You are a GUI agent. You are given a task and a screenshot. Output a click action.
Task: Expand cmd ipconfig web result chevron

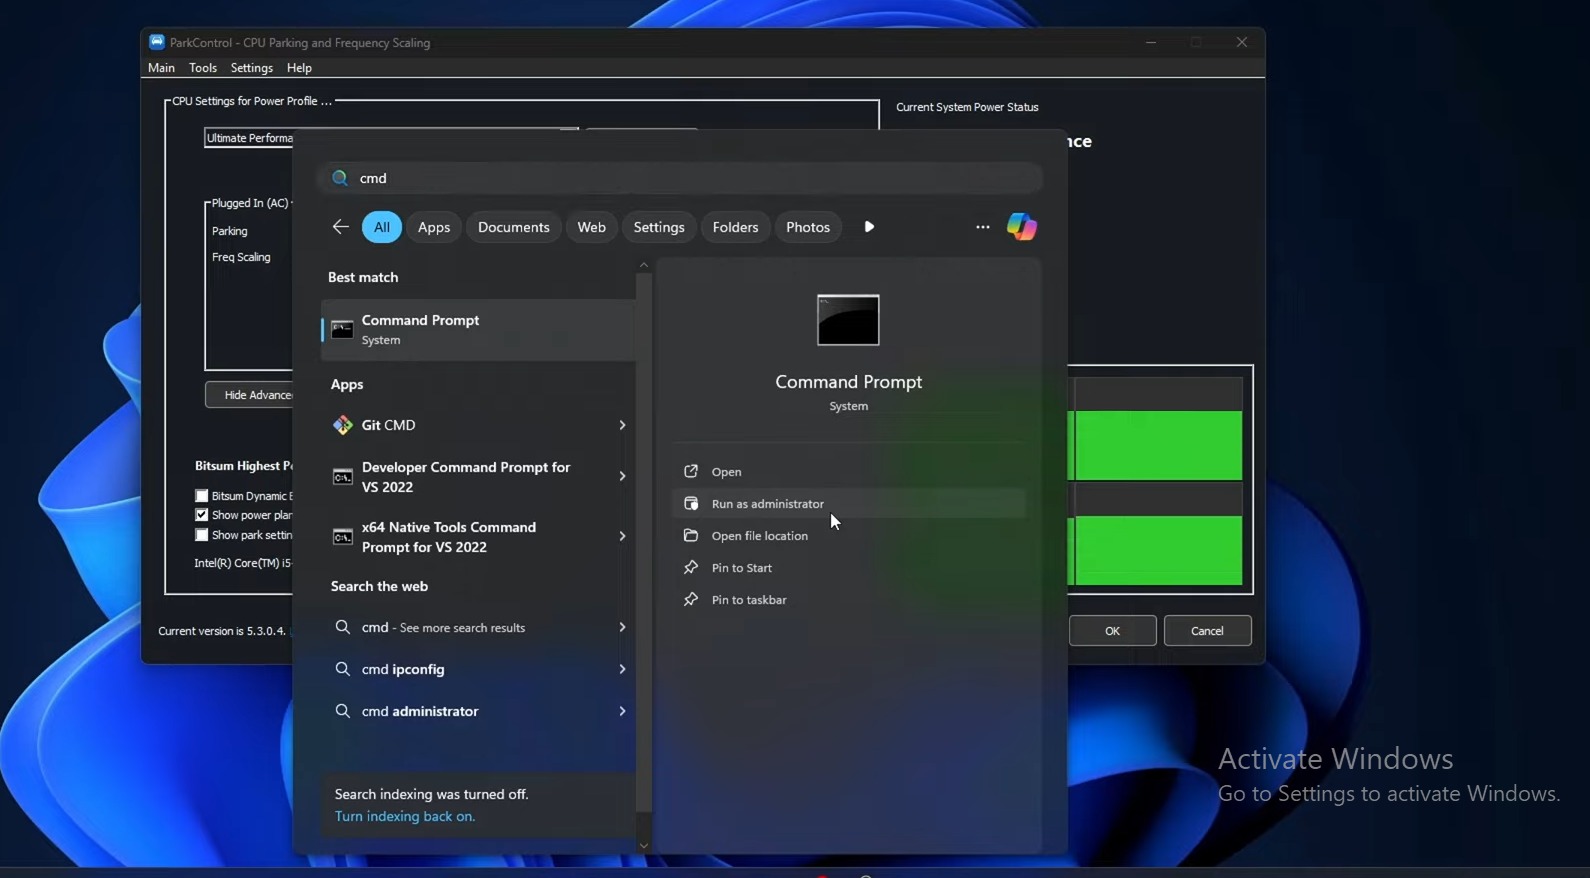click(x=622, y=669)
